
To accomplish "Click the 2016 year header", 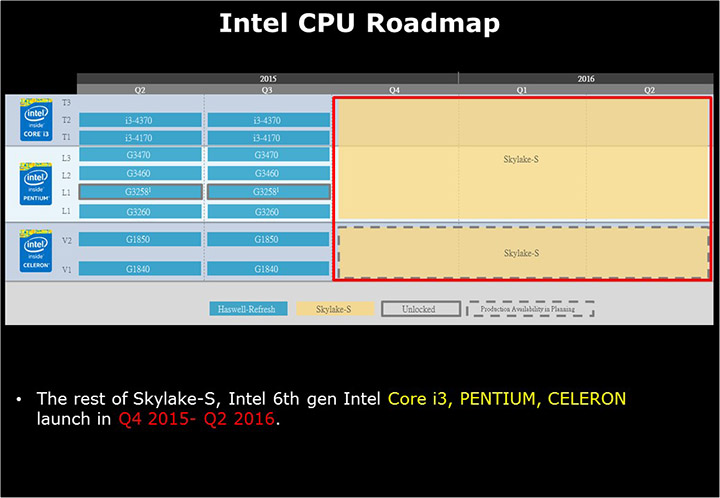I will 586,78.
